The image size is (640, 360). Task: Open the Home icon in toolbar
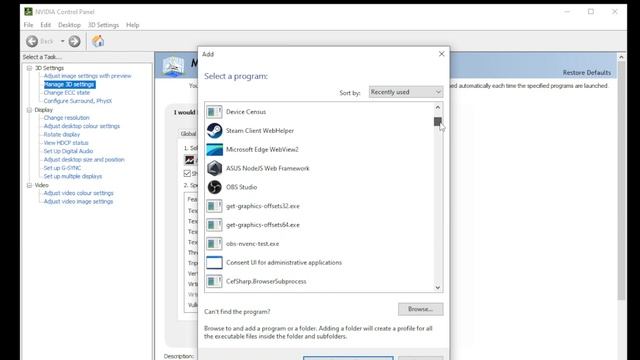98,41
